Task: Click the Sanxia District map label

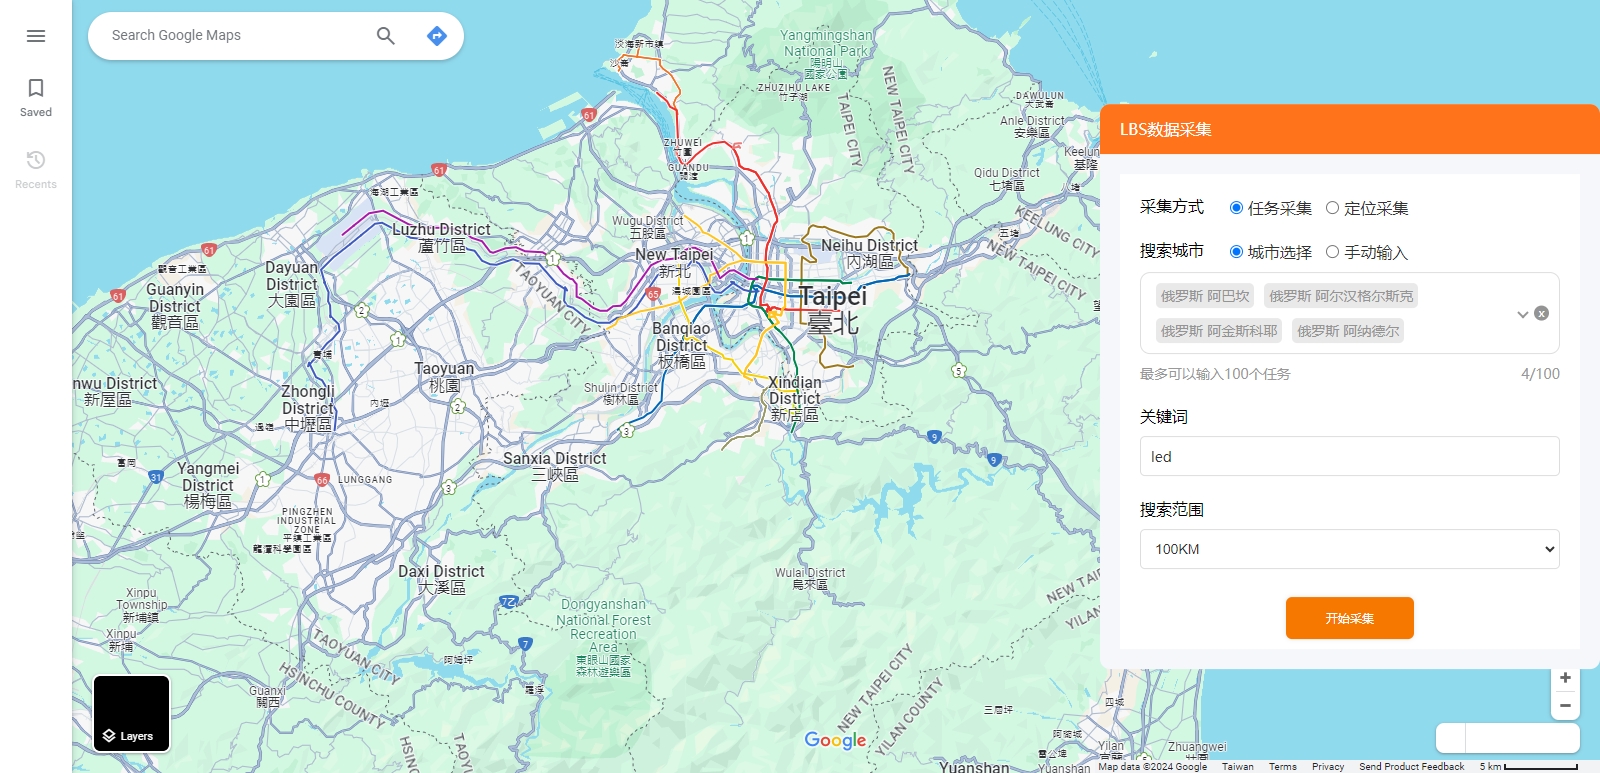Action: pos(555,466)
